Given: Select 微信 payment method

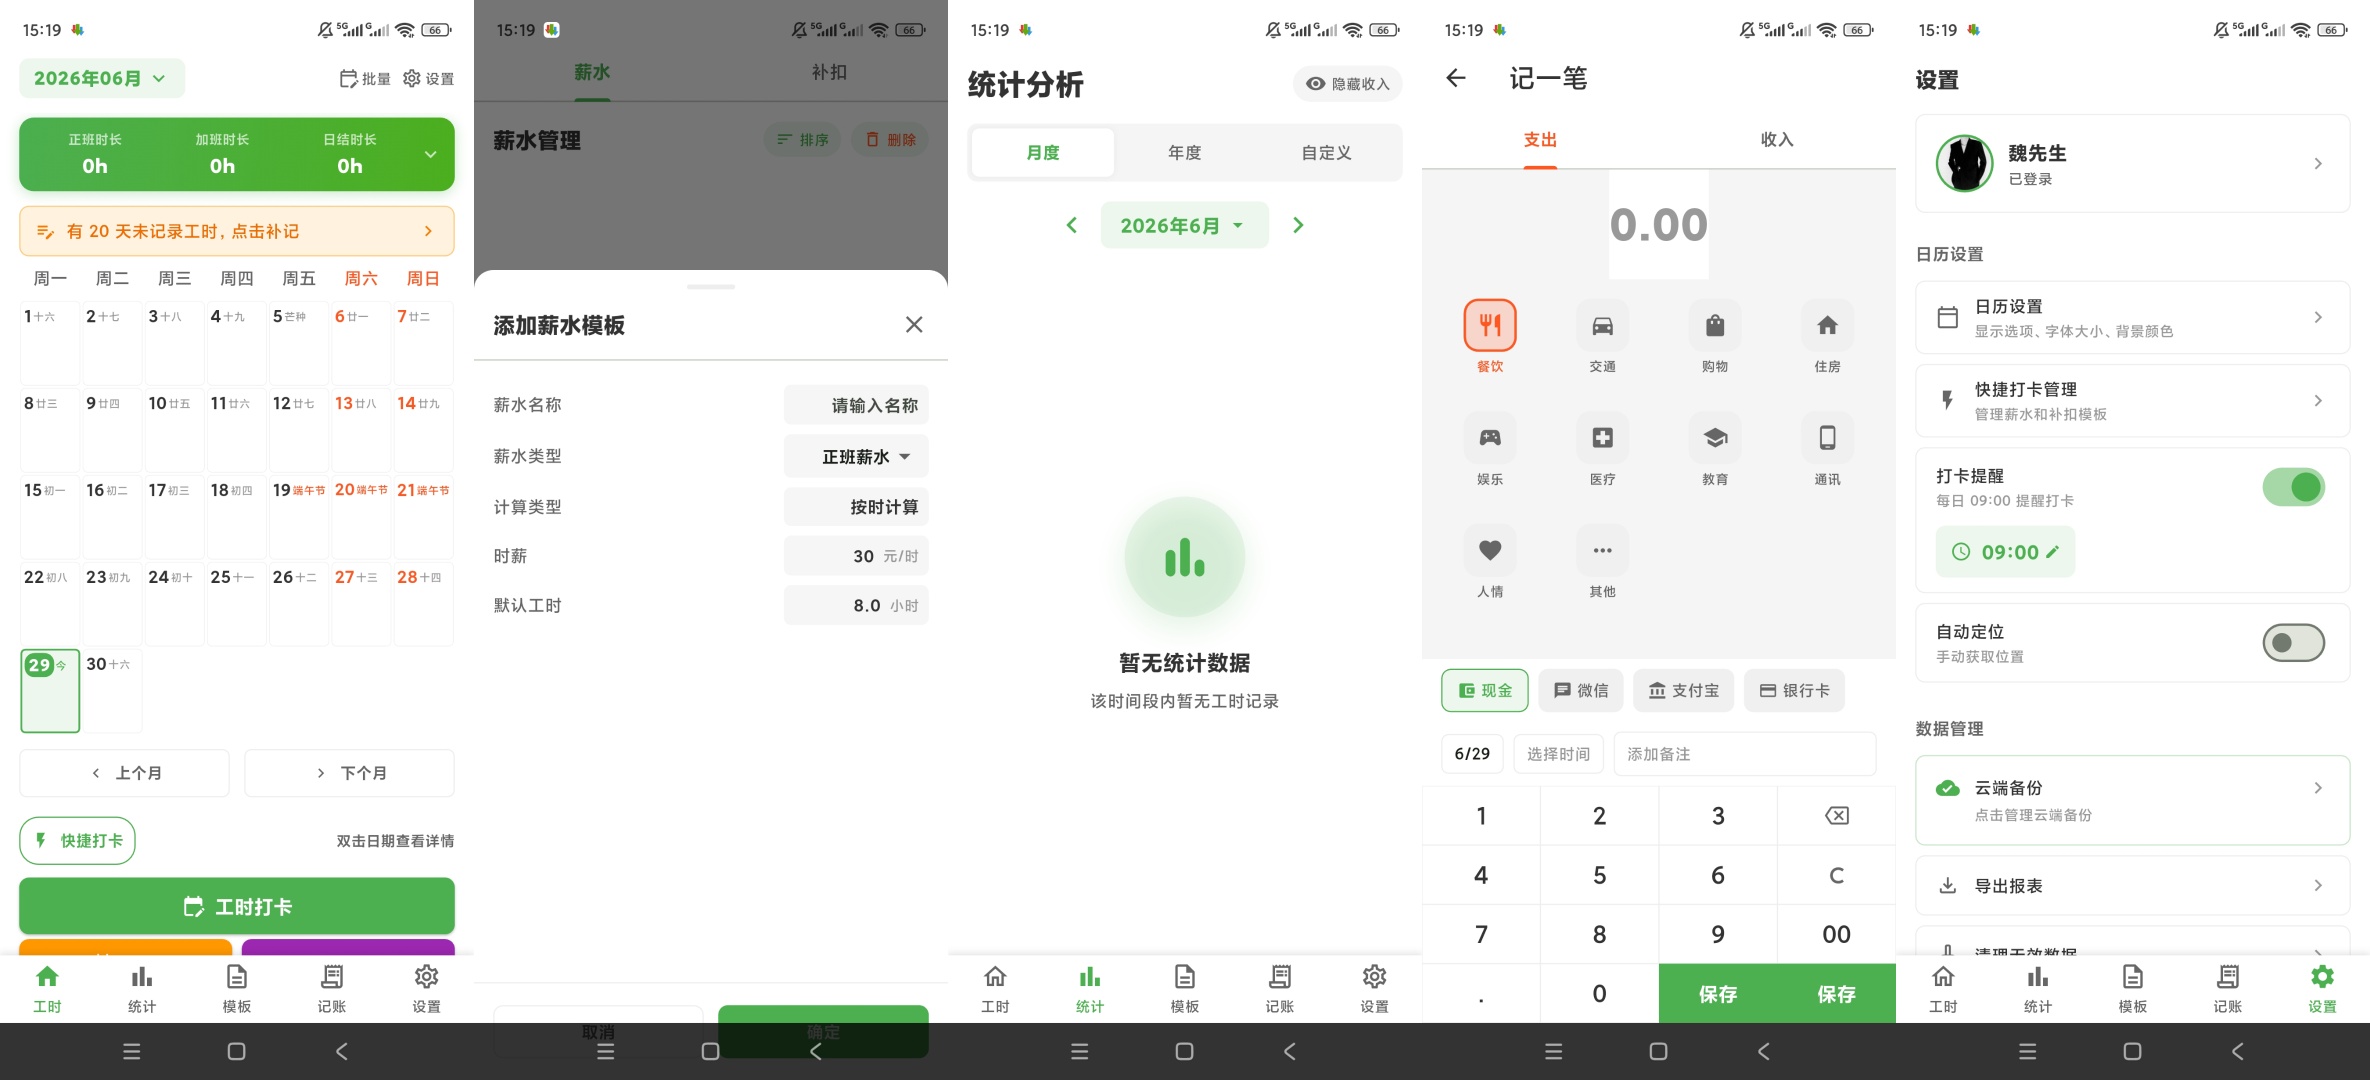Looking at the screenshot, I should pos(1581,690).
